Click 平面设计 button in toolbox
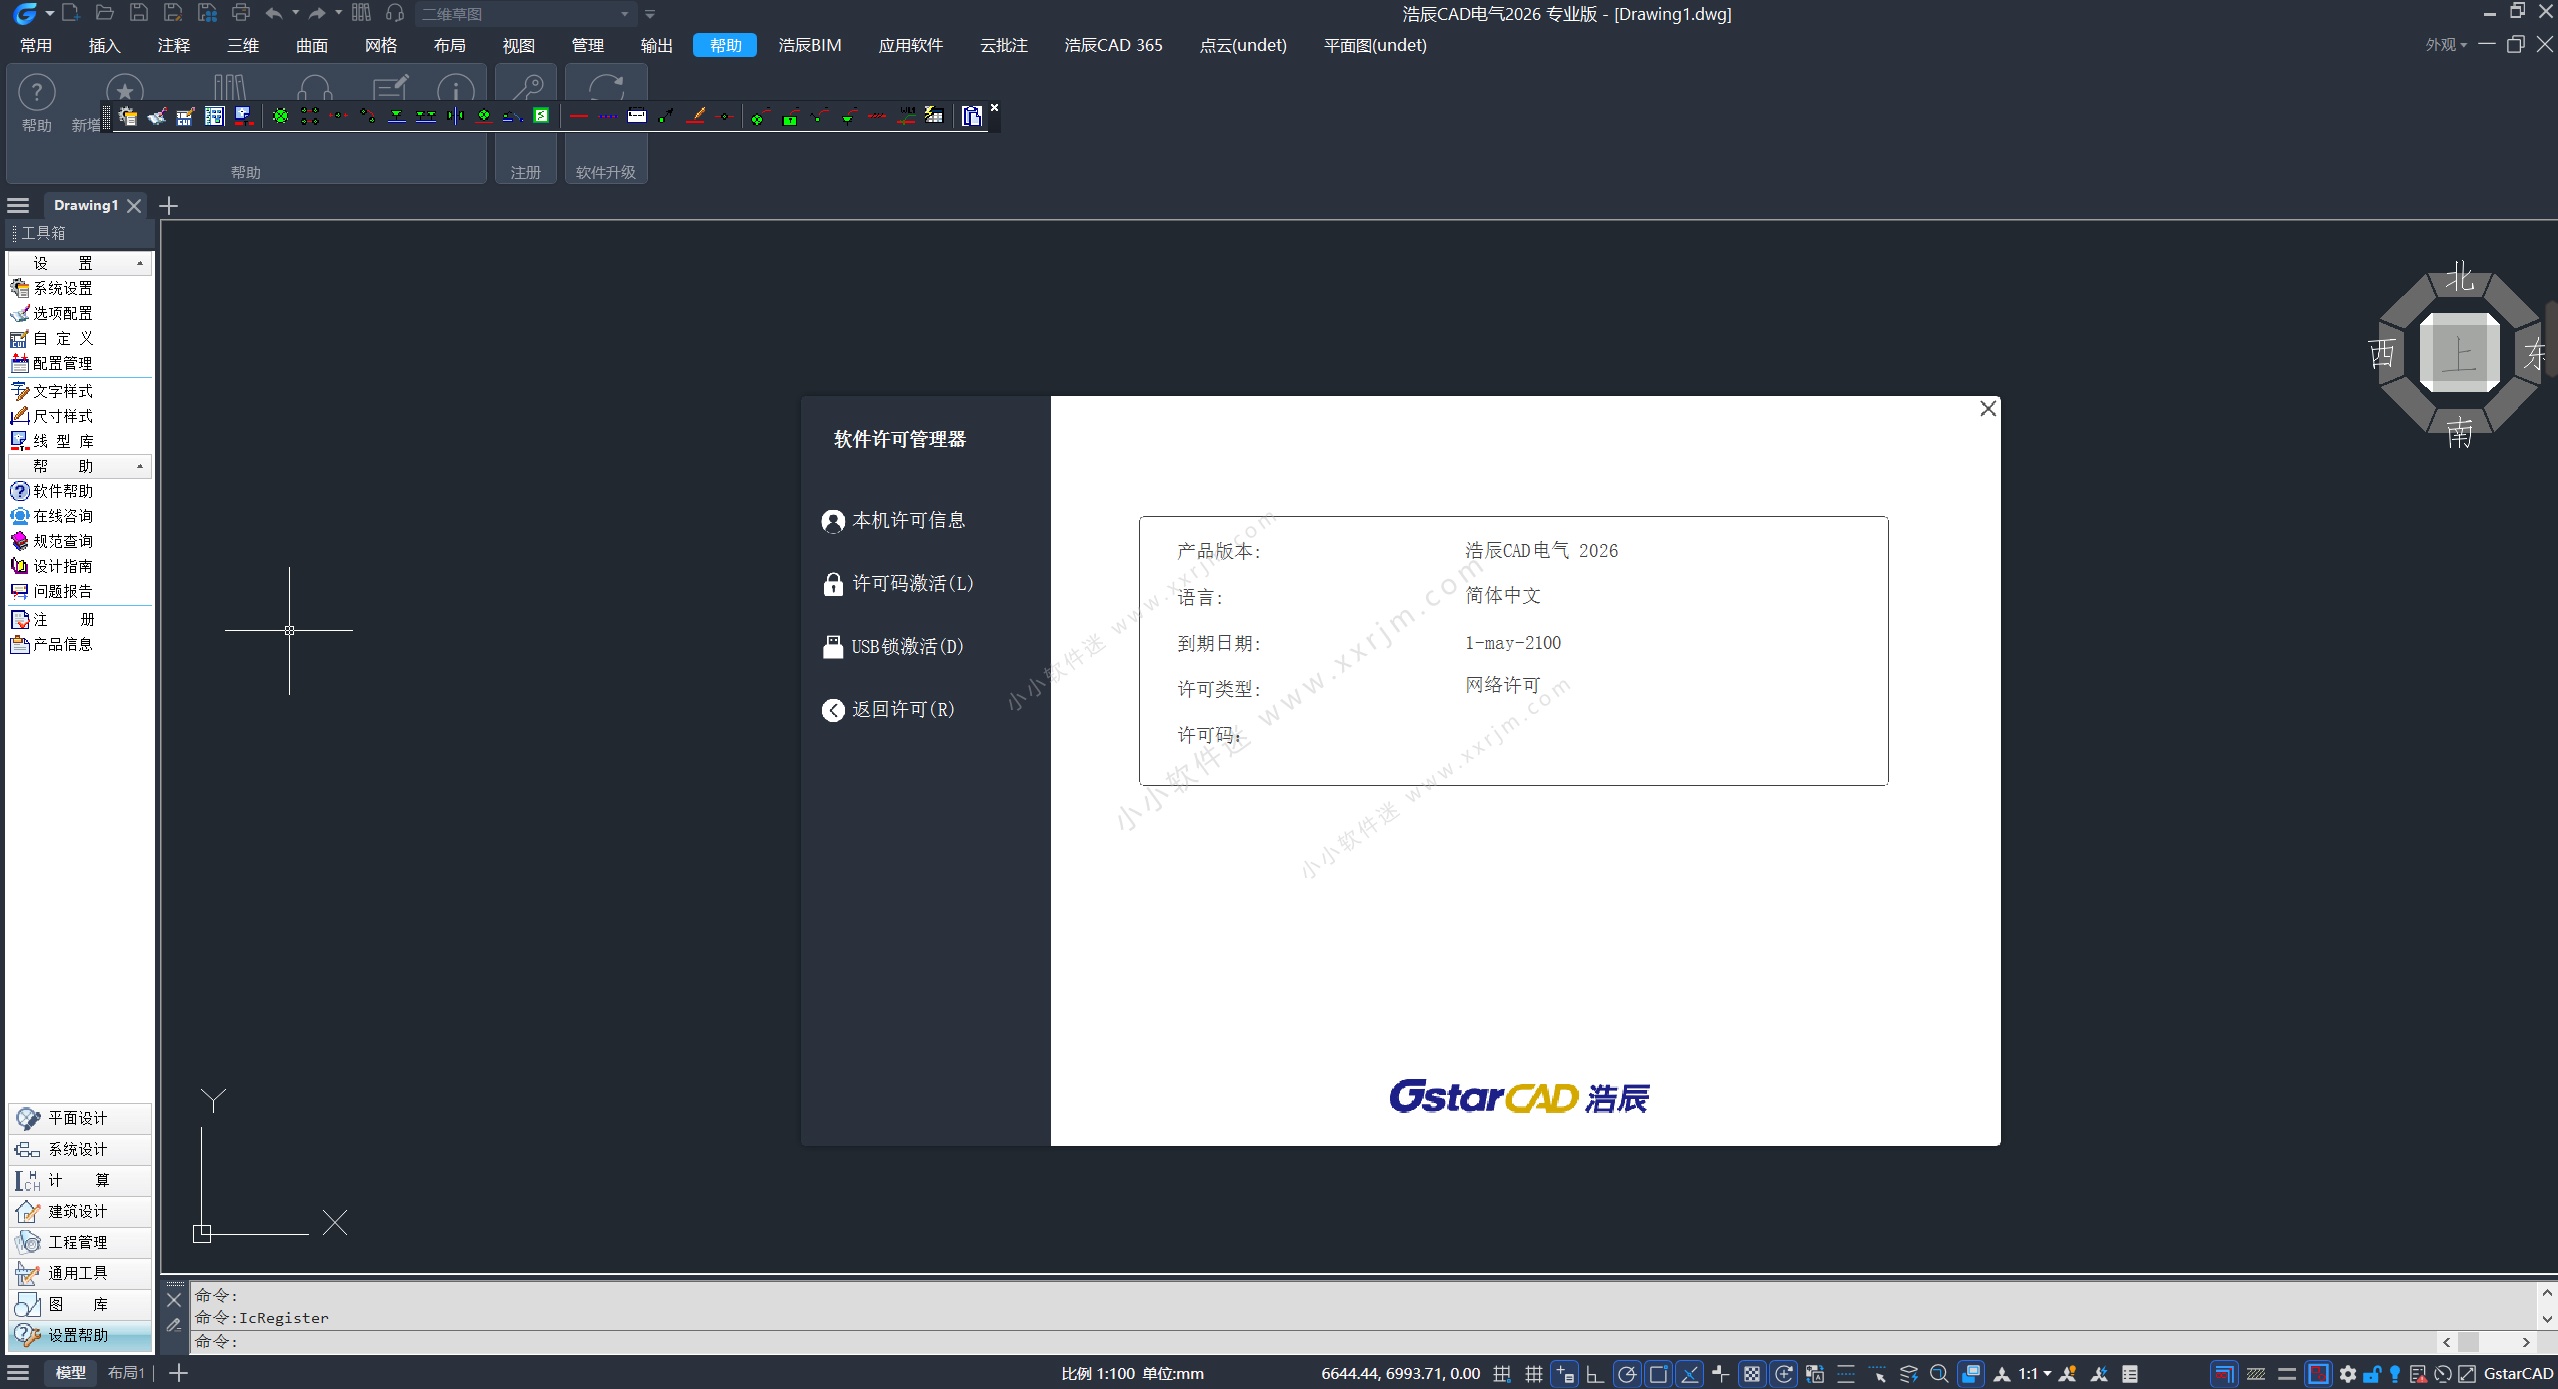Viewport: 2558px width, 1389px height. [78, 1118]
